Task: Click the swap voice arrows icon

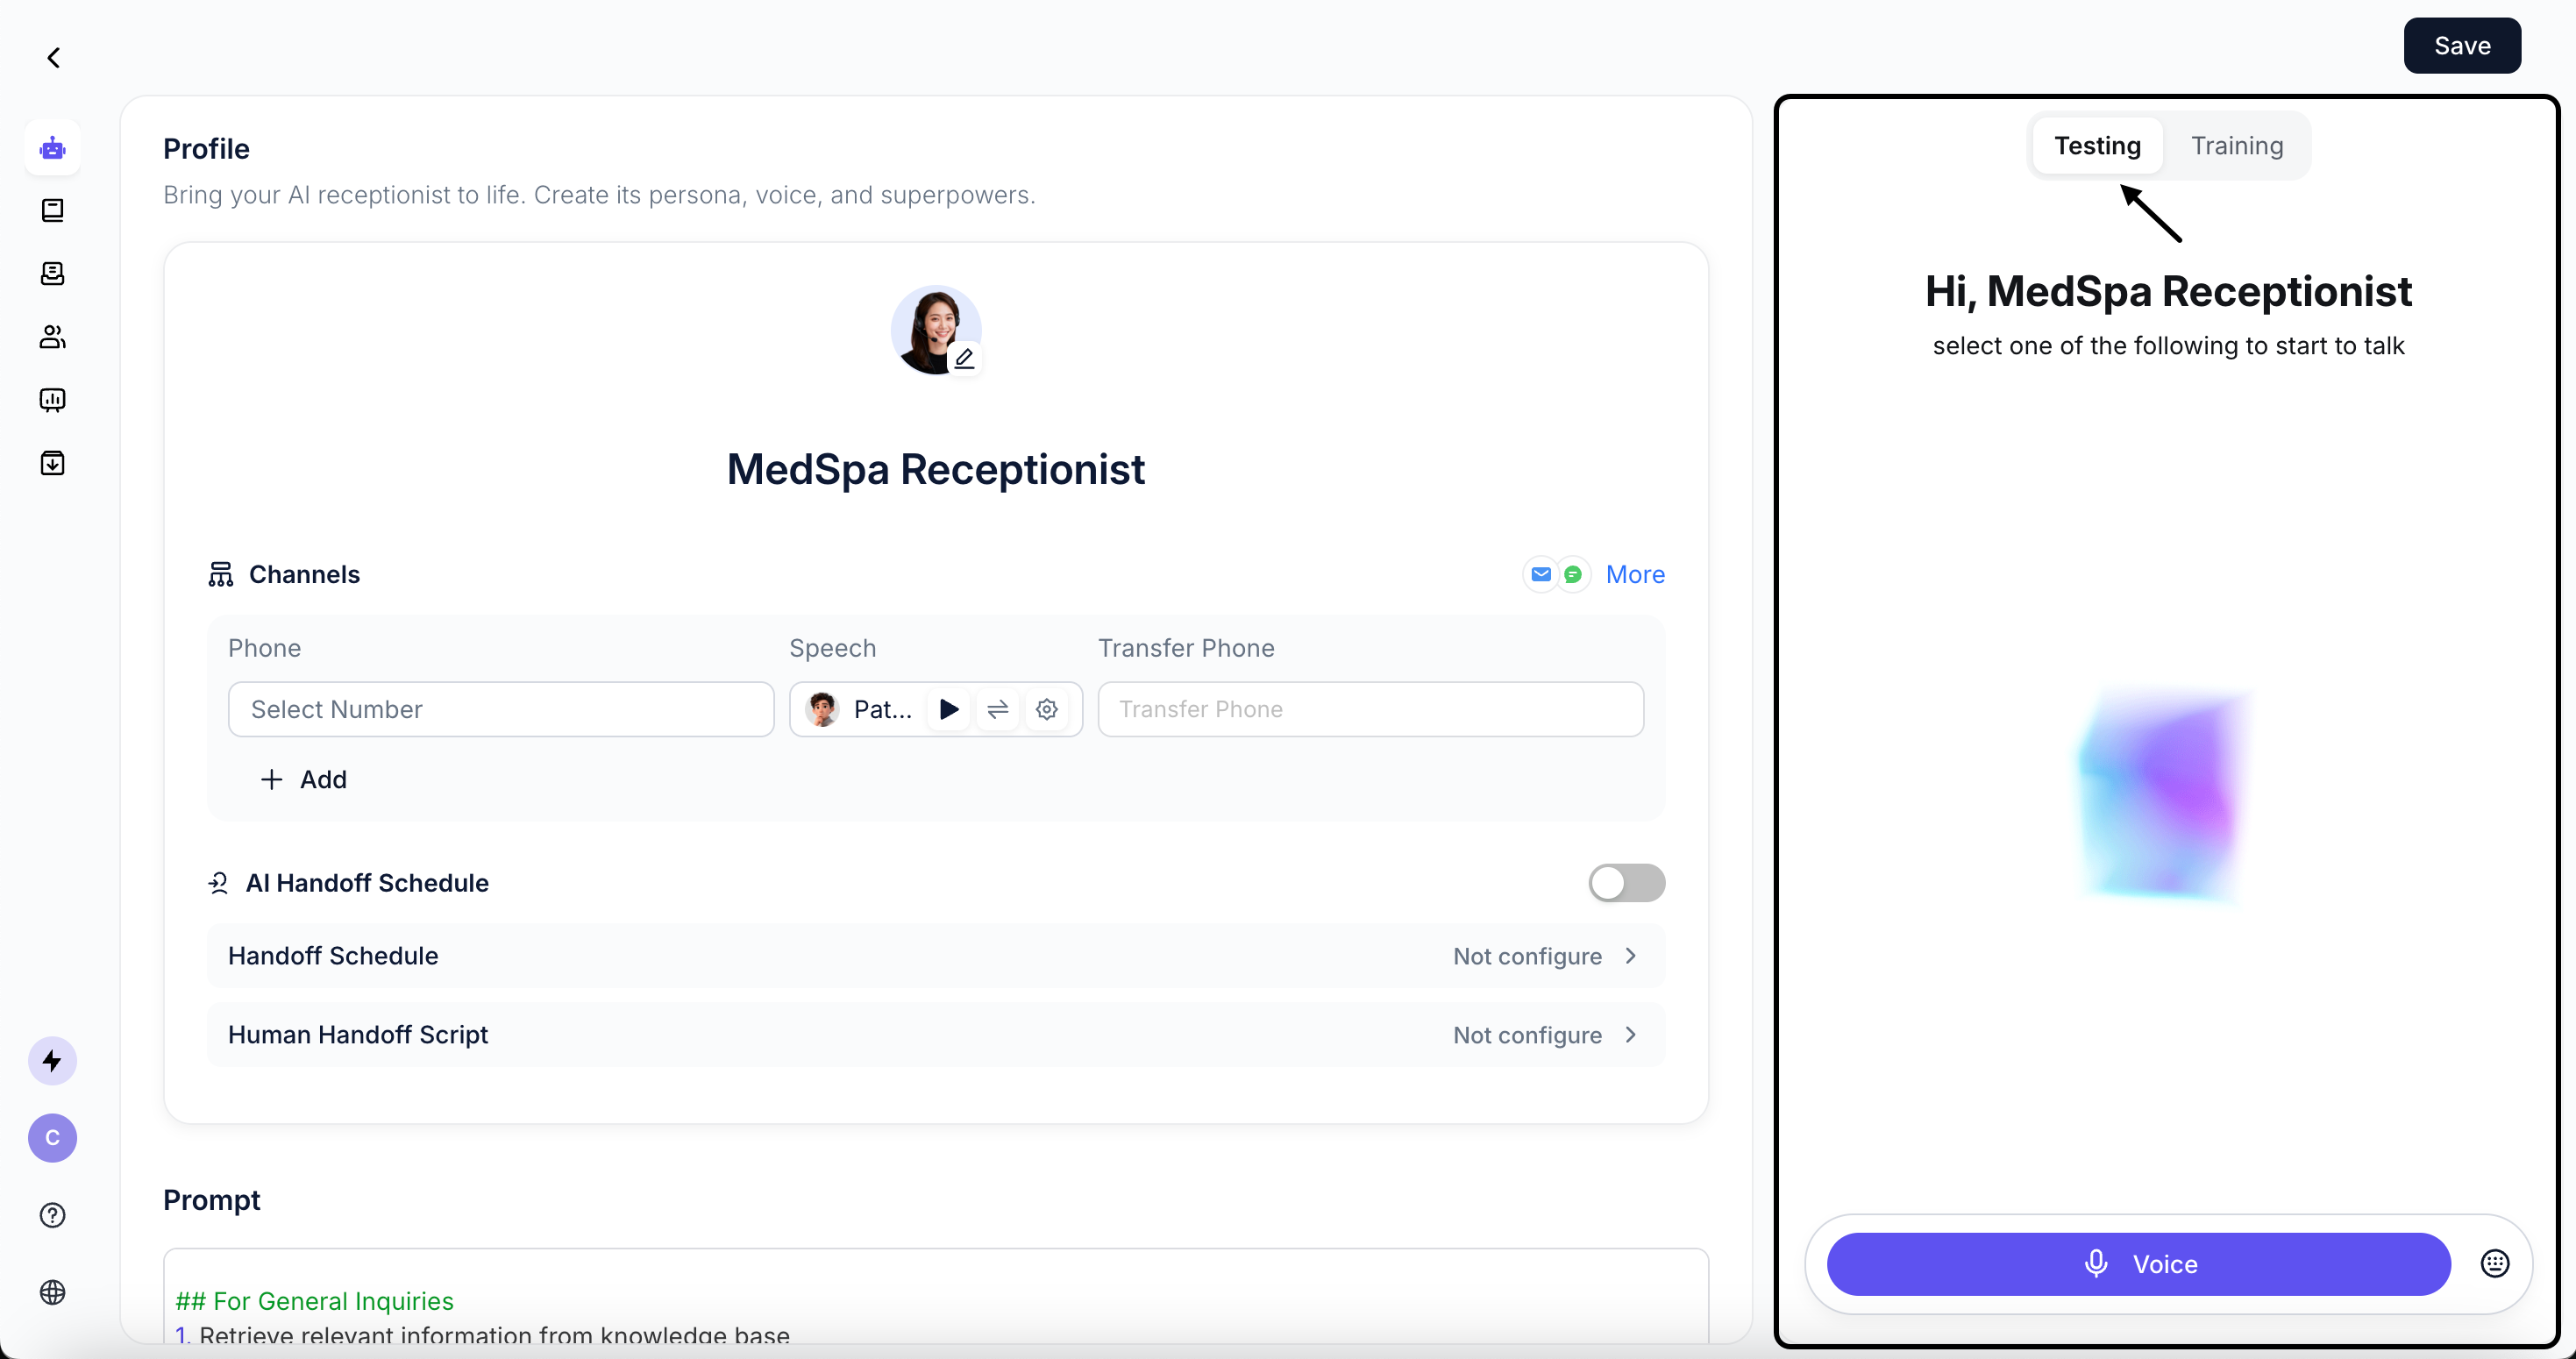Action: tap(997, 709)
